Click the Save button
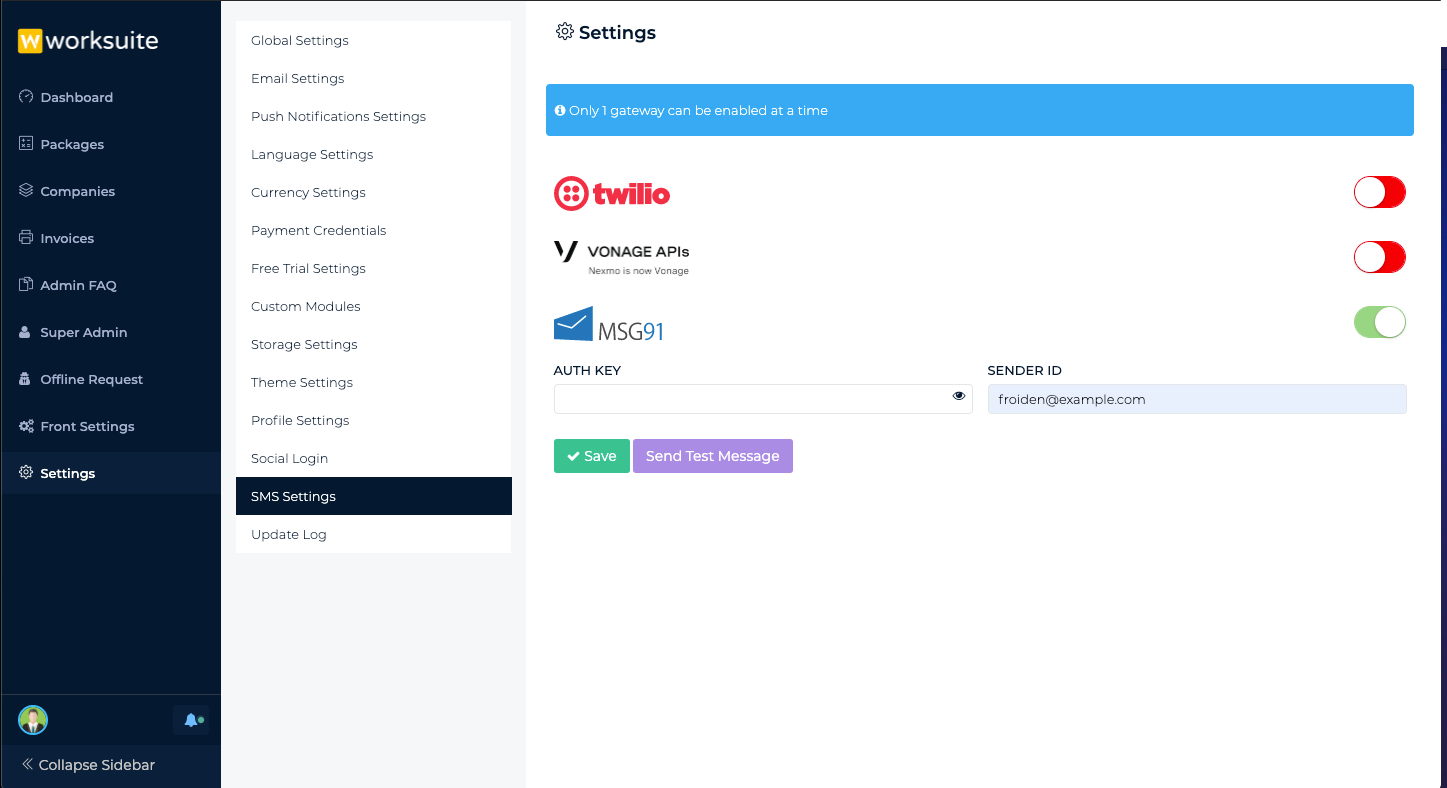The height and width of the screenshot is (788, 1447). pyautogui.click(x=592, y=456)
